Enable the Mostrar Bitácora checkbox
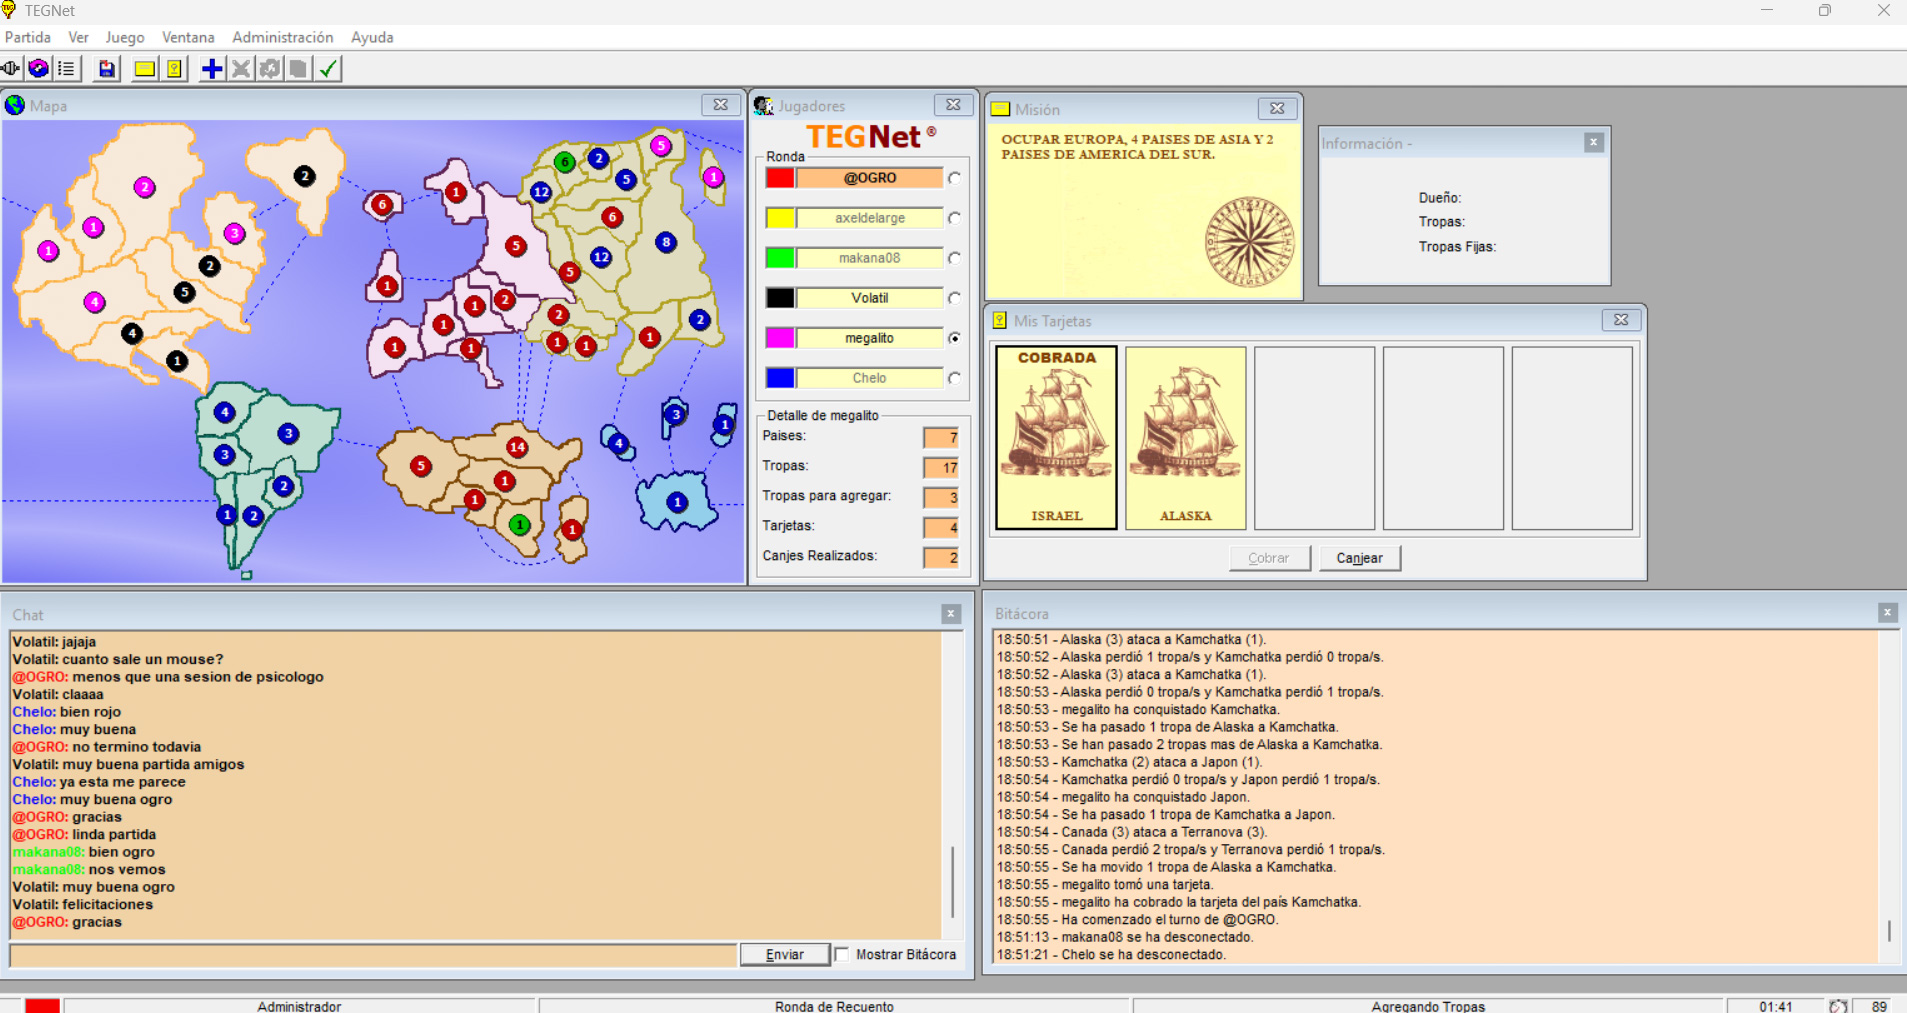The width and height of the screenshot is (1907, 1013). (843, 955)
